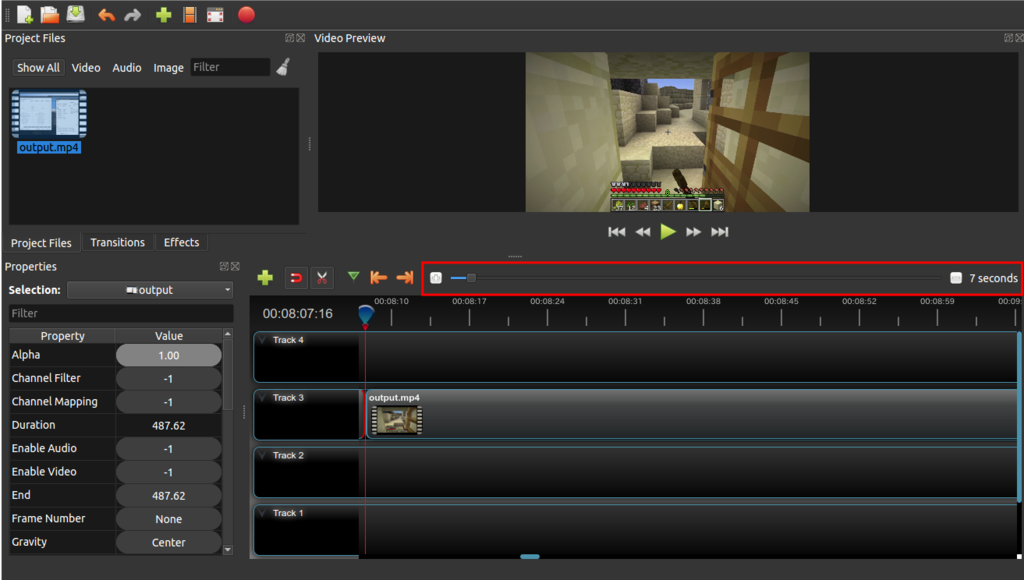This screenshot has width=1024, height=580.
Task: Click the blue playhead marker on the ruler
Action: [x=366, y=315]
